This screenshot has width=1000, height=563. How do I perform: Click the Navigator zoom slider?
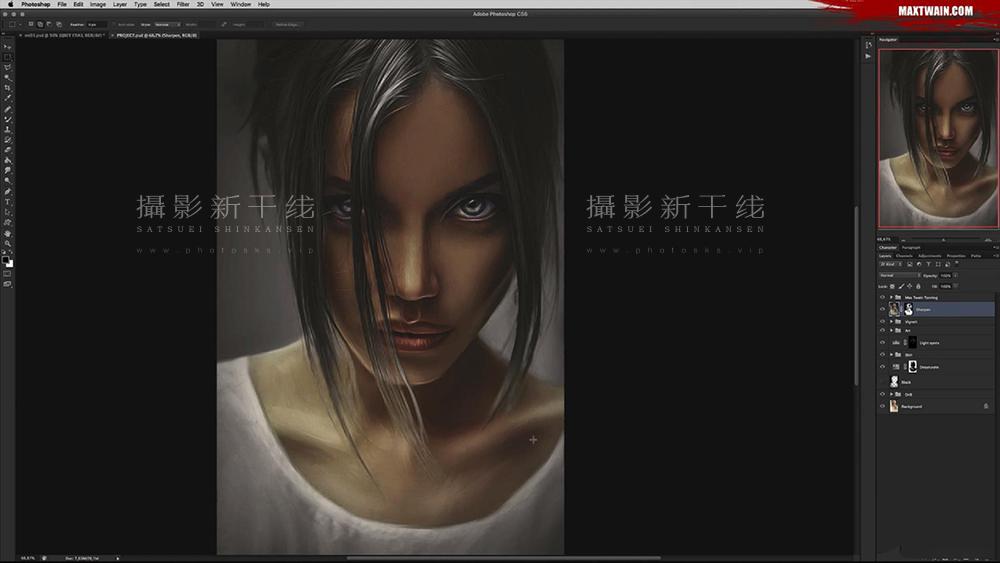[944, 240]
